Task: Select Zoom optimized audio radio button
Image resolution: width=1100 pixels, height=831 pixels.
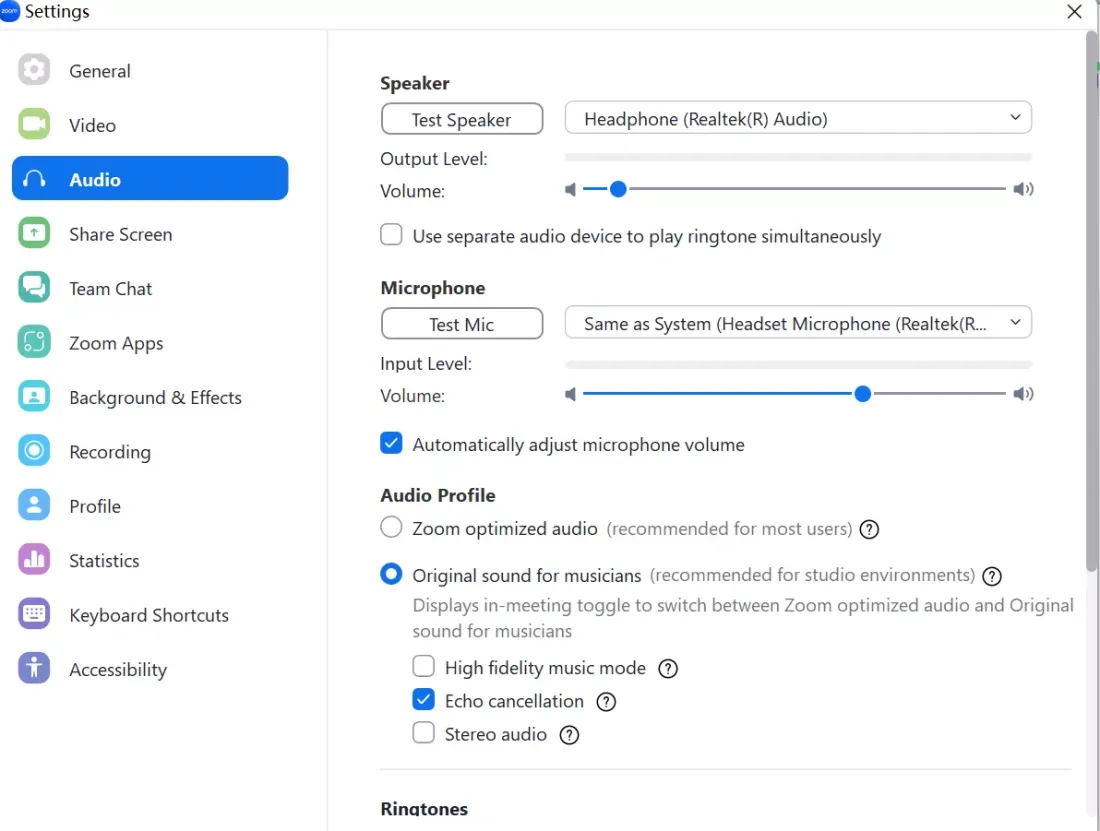Action: 391,527
